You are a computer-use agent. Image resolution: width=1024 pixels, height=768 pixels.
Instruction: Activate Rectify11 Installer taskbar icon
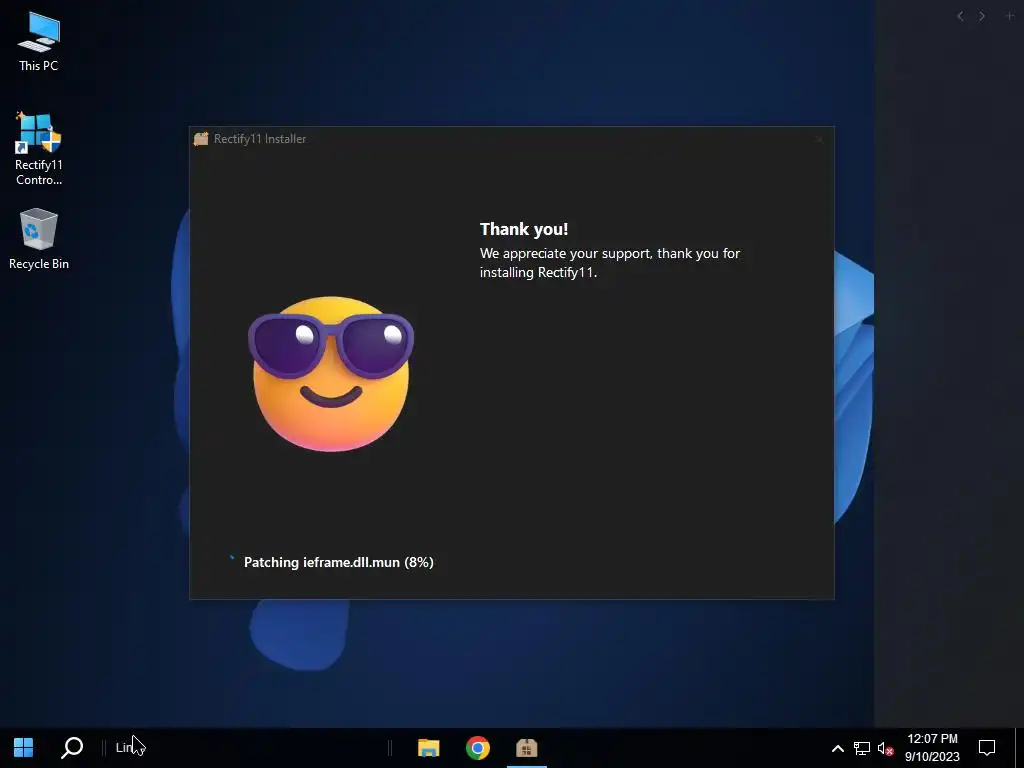tap(526, 748)
